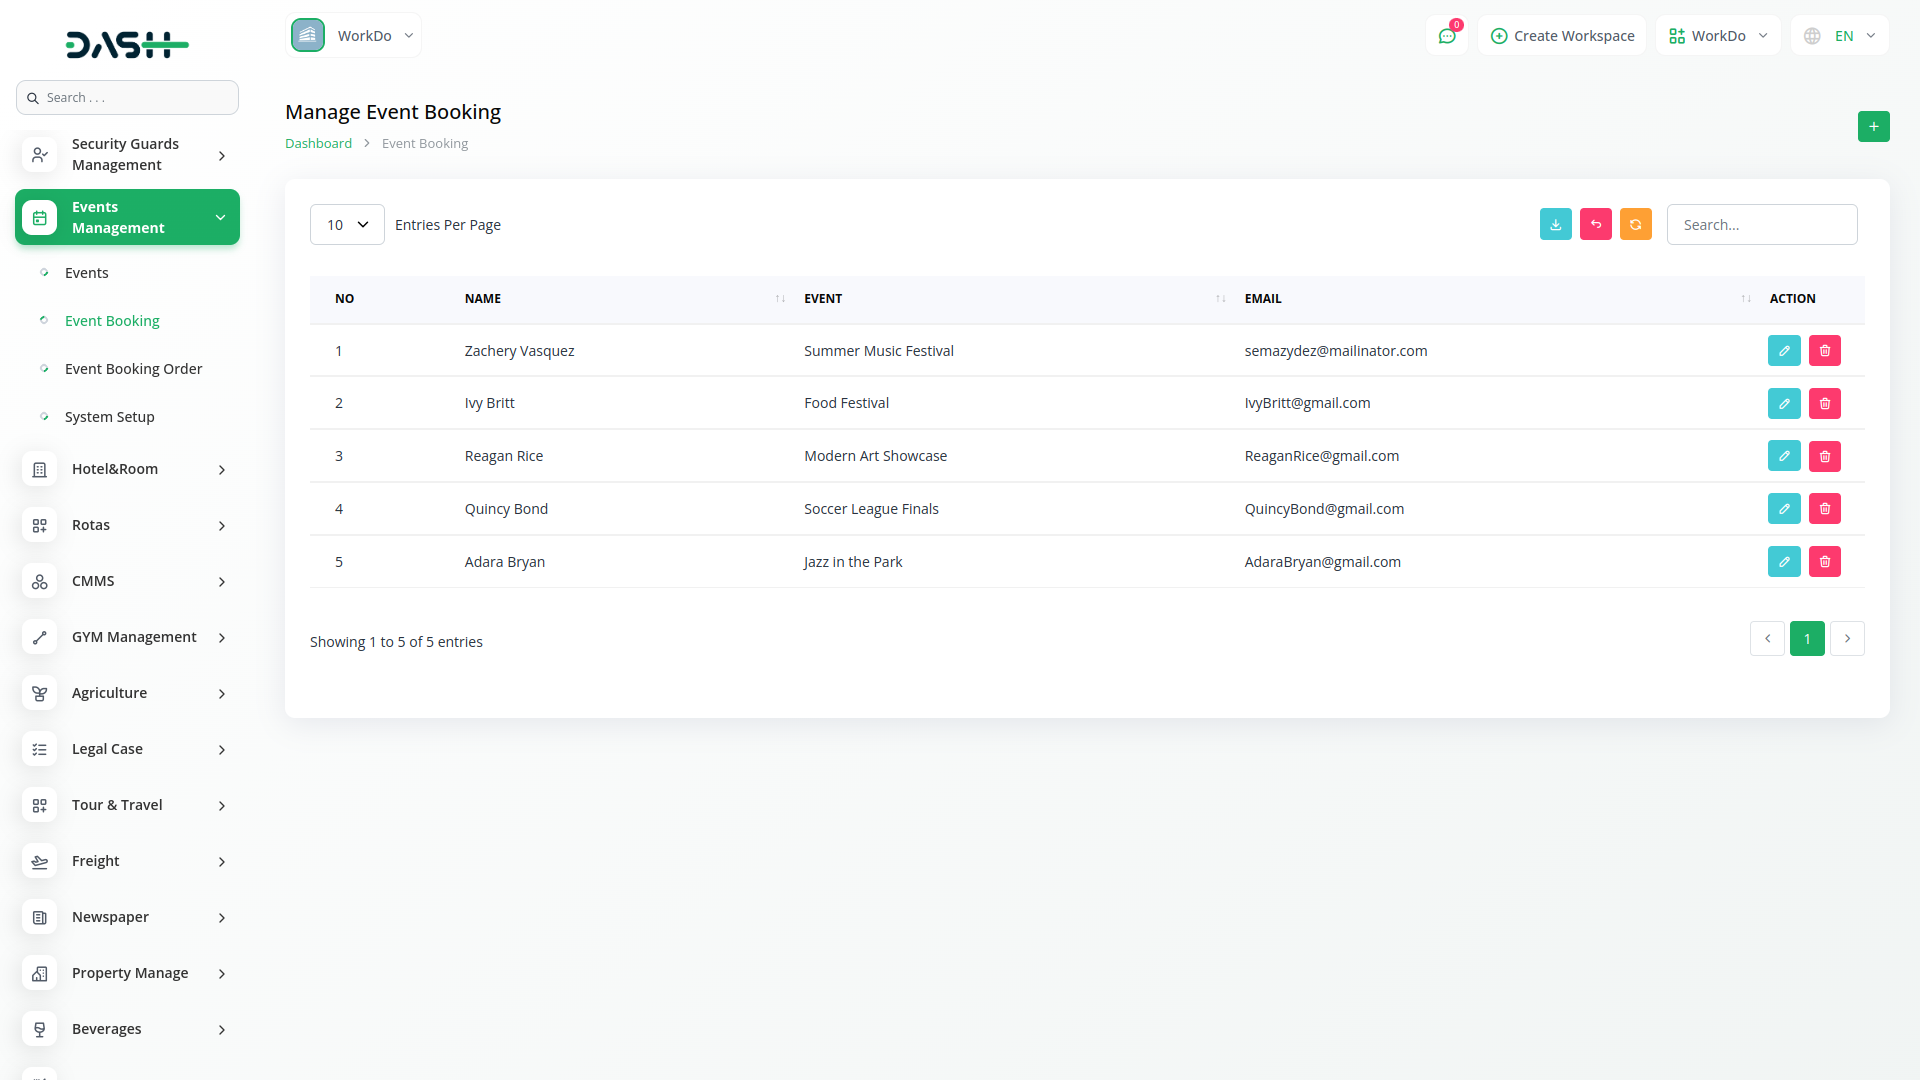Edit Reagan Rice booking
Viewport: 1920px width, 1080px height.
1784,456
